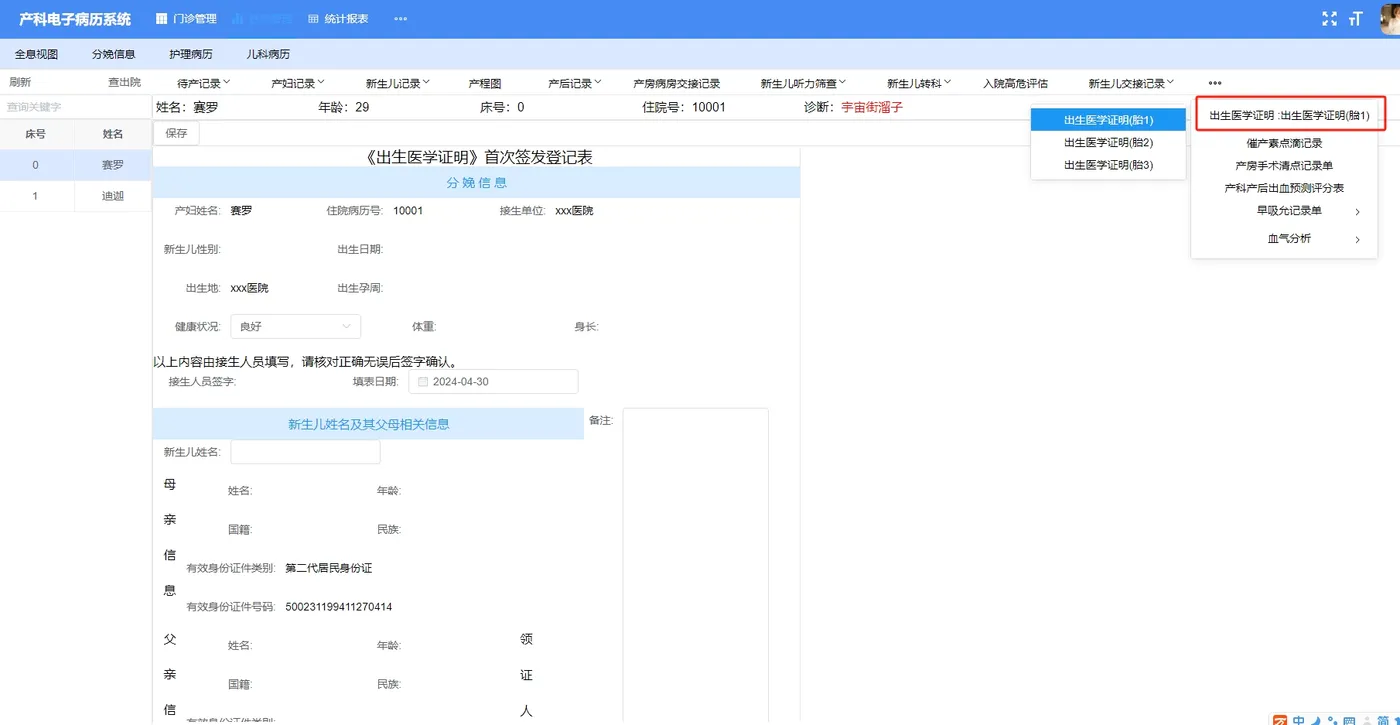
Task: Click the 中 input method icon in tray
Action: pos(1298,720)
